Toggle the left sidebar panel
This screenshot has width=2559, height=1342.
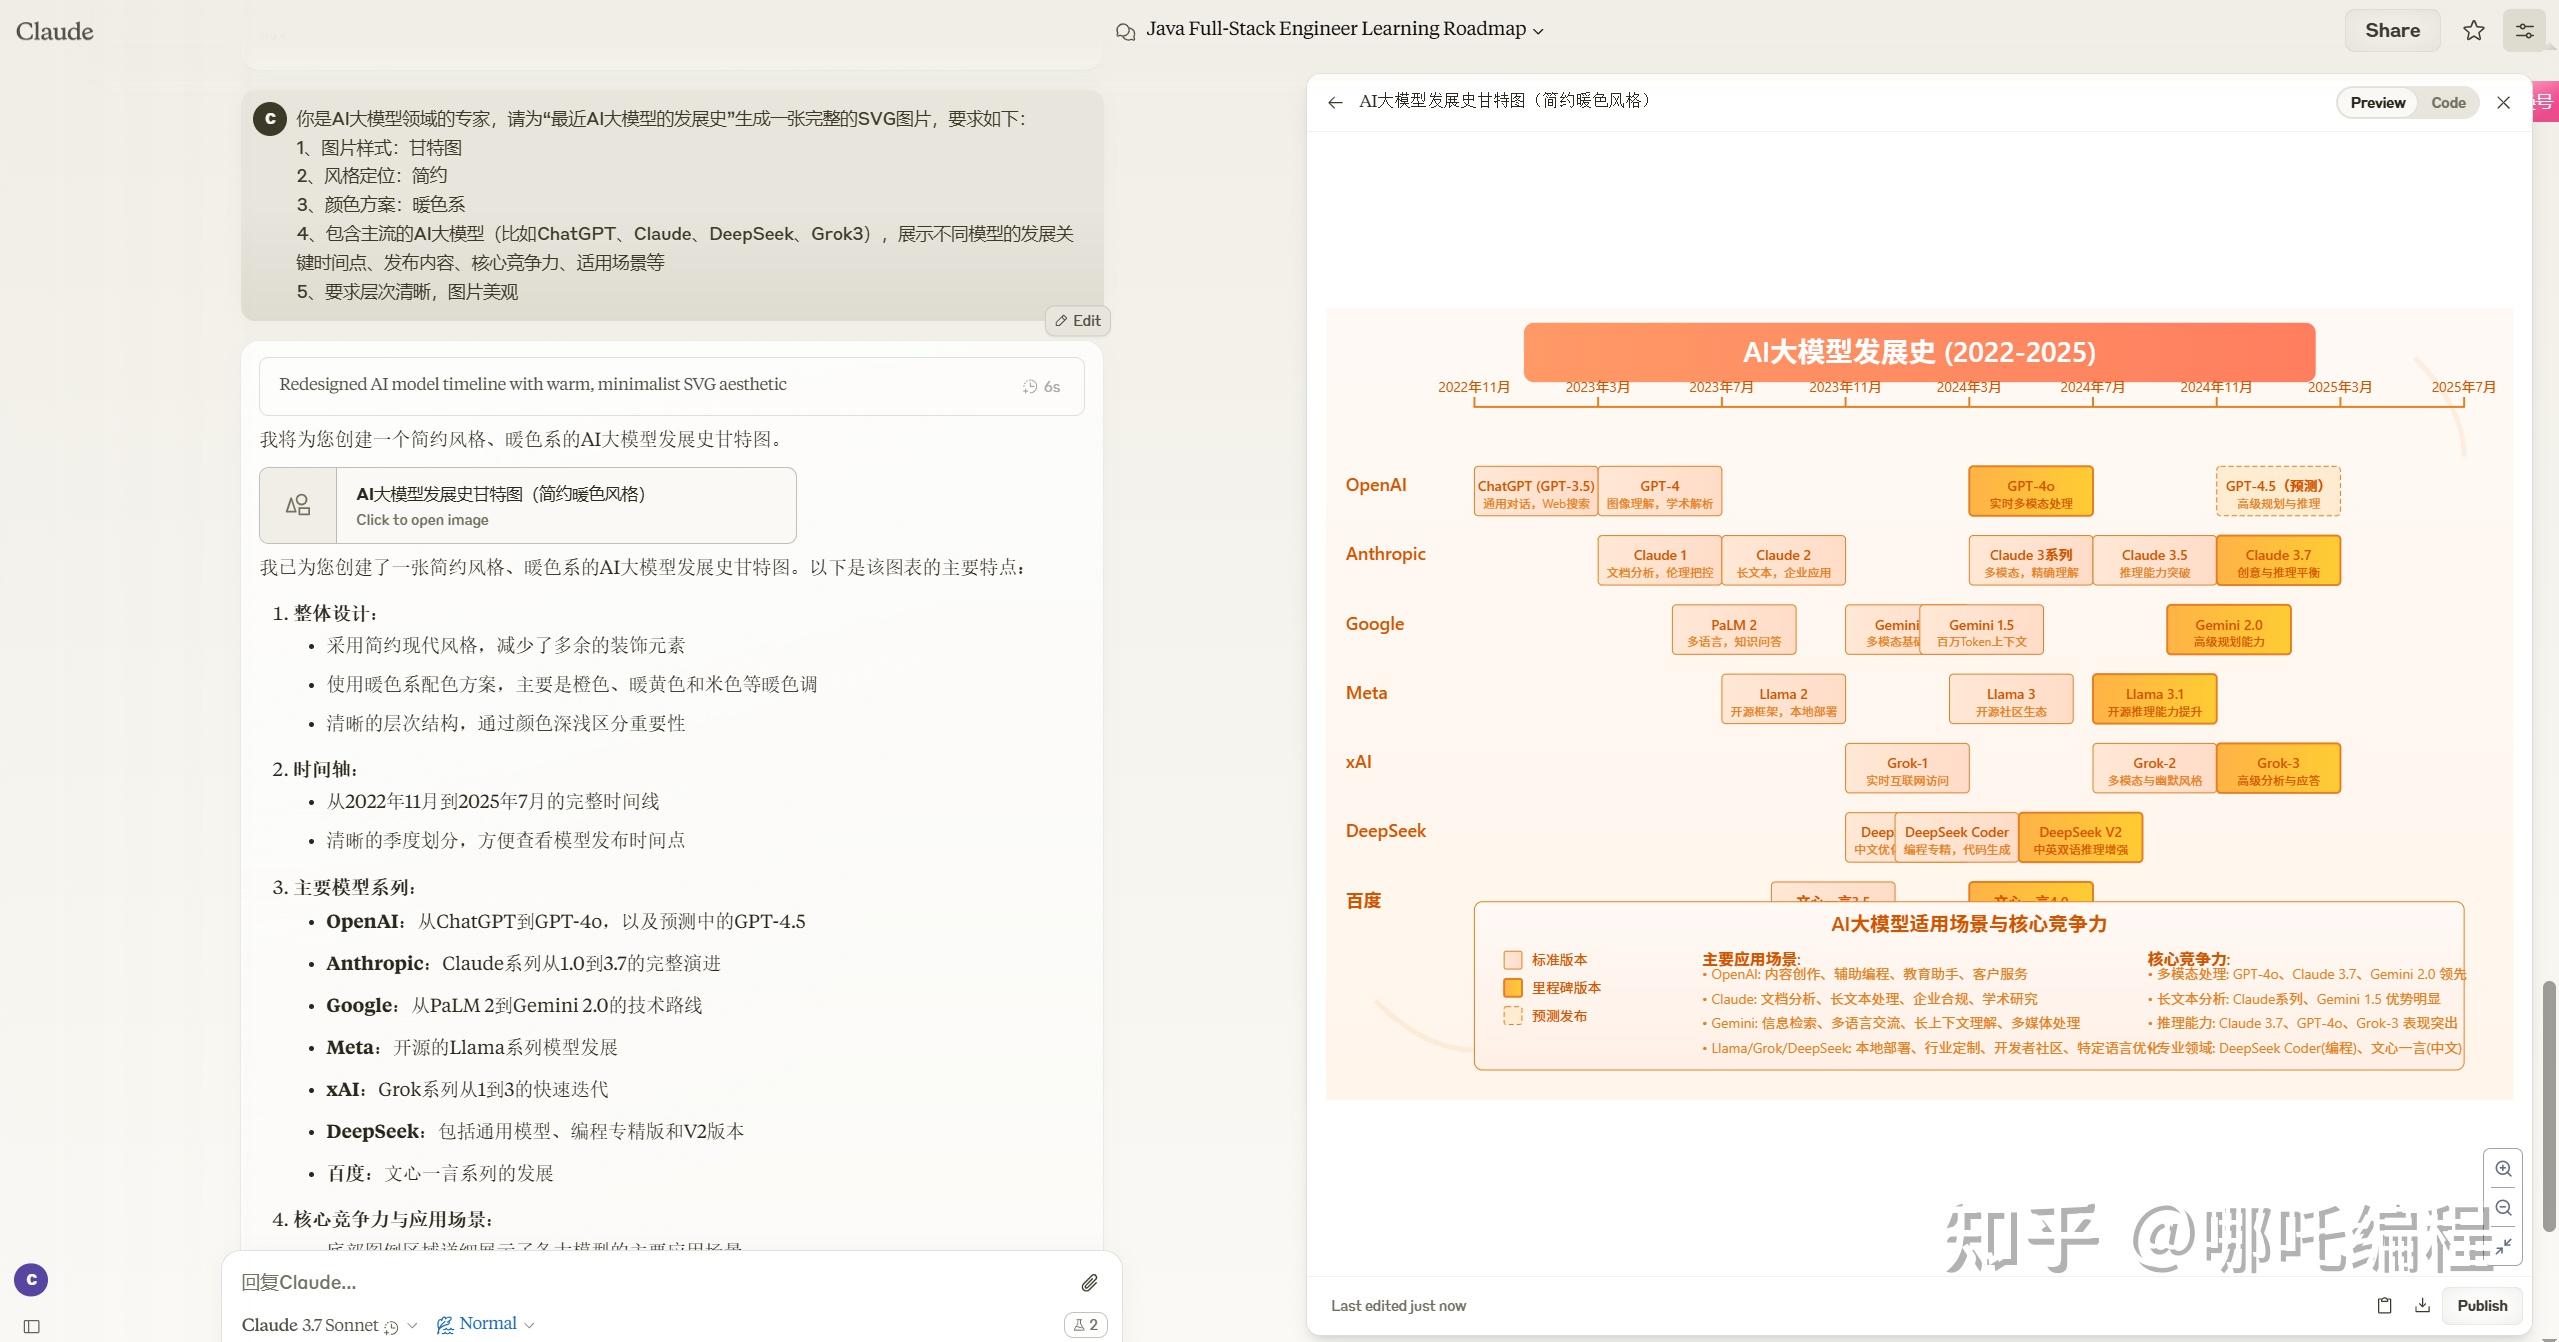[31, 1326]
